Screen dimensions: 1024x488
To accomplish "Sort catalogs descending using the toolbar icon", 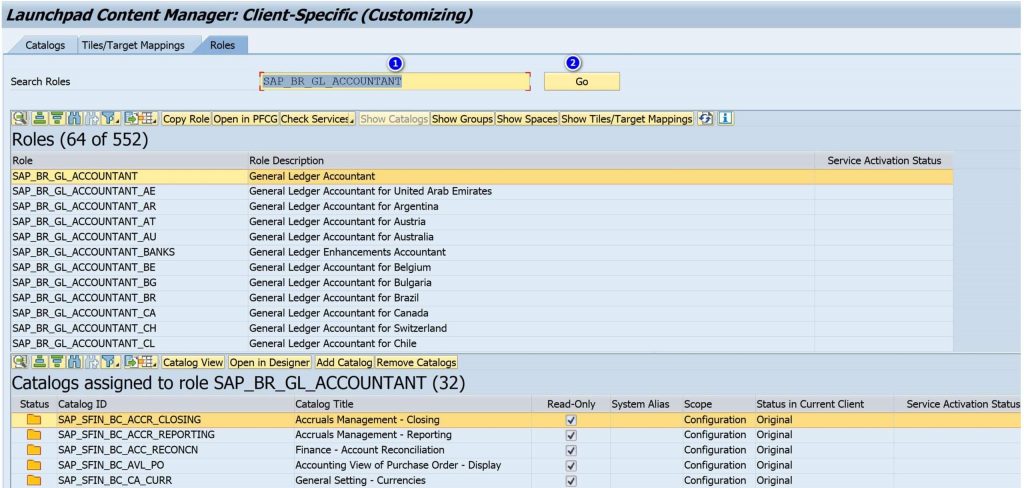I will pos(57,362).
